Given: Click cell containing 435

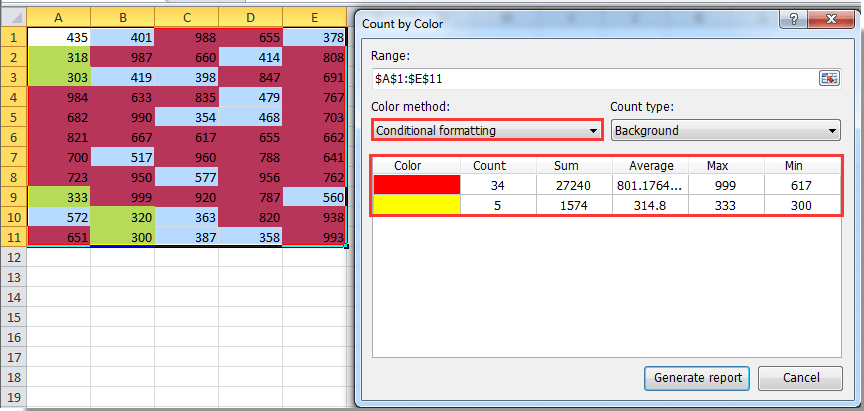Looking at the screenshot, I should tap(59, 37).
